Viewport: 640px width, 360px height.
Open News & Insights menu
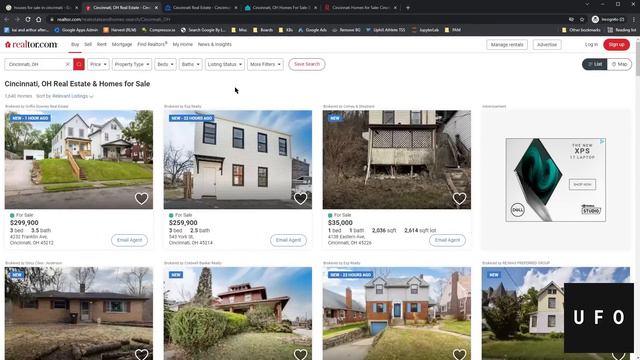pyautogui.click(x=215, y=44)
